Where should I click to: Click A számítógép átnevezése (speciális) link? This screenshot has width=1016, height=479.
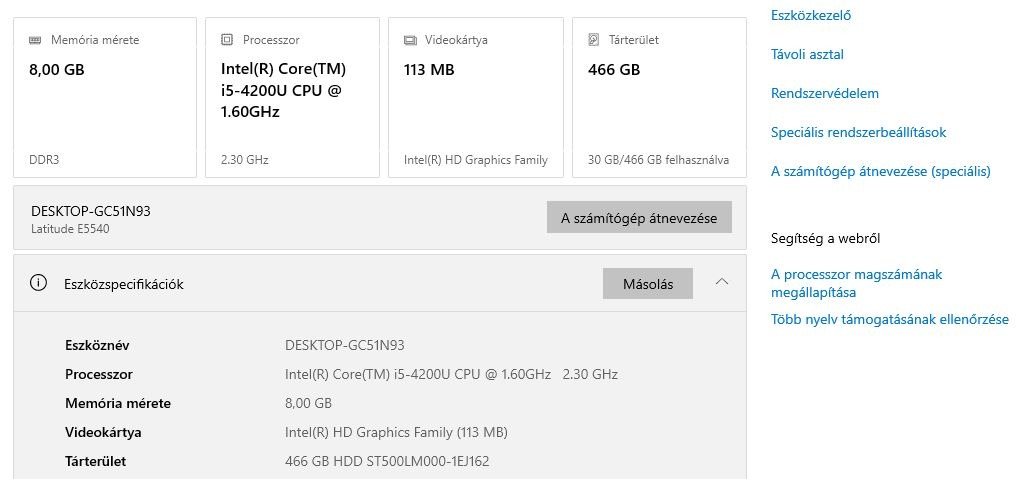click(880, 171)
